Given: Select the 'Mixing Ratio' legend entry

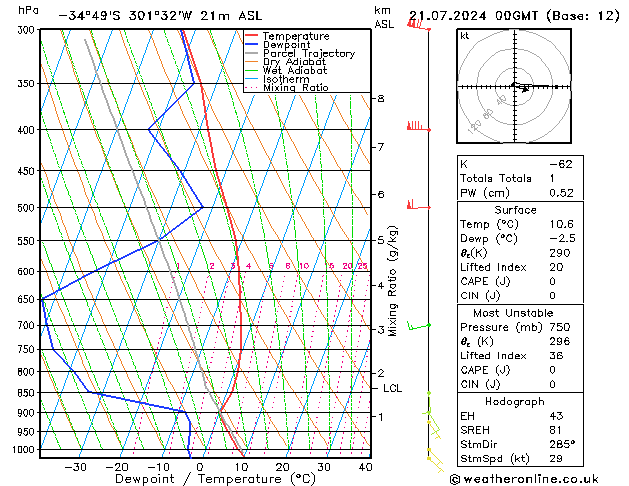Looking at the screenshot, I should point(296,87).
